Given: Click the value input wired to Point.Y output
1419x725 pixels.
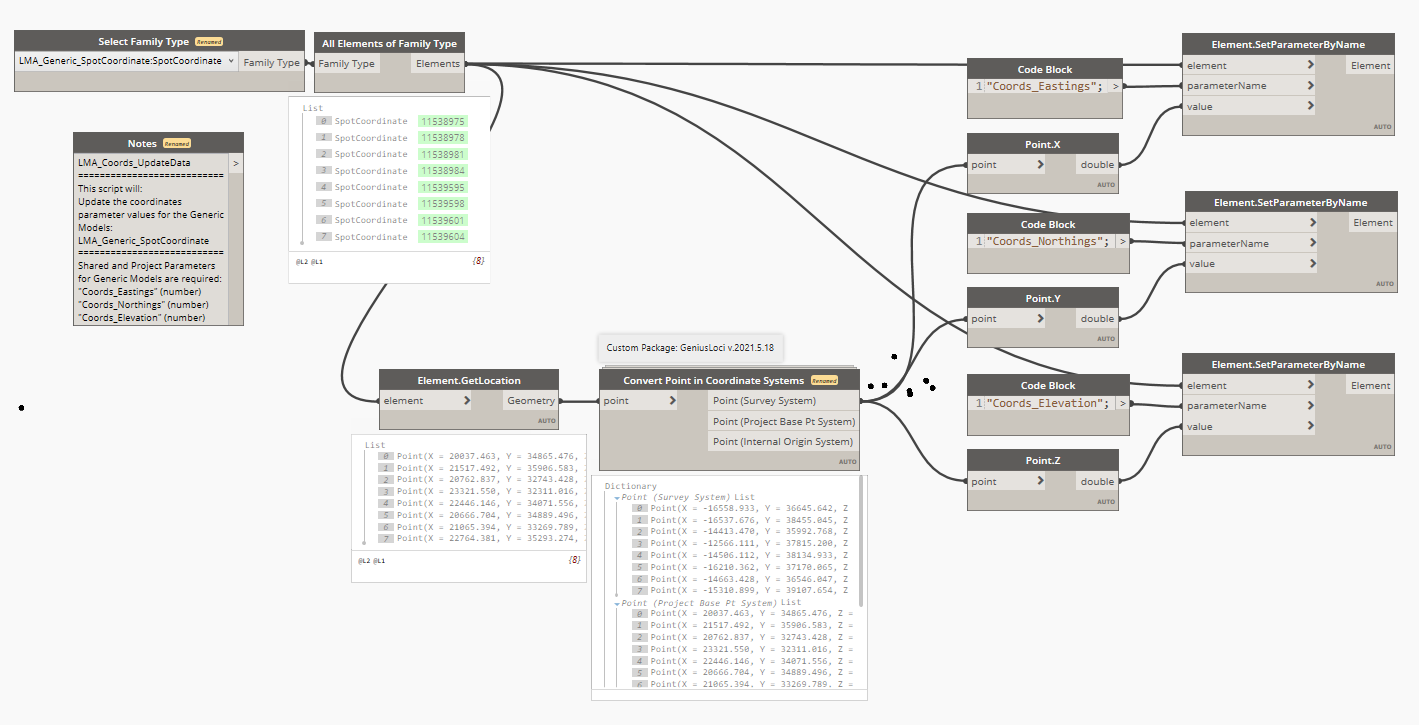Looking at the screenshot, I should pyautogui.click(x=1251, y=264).
